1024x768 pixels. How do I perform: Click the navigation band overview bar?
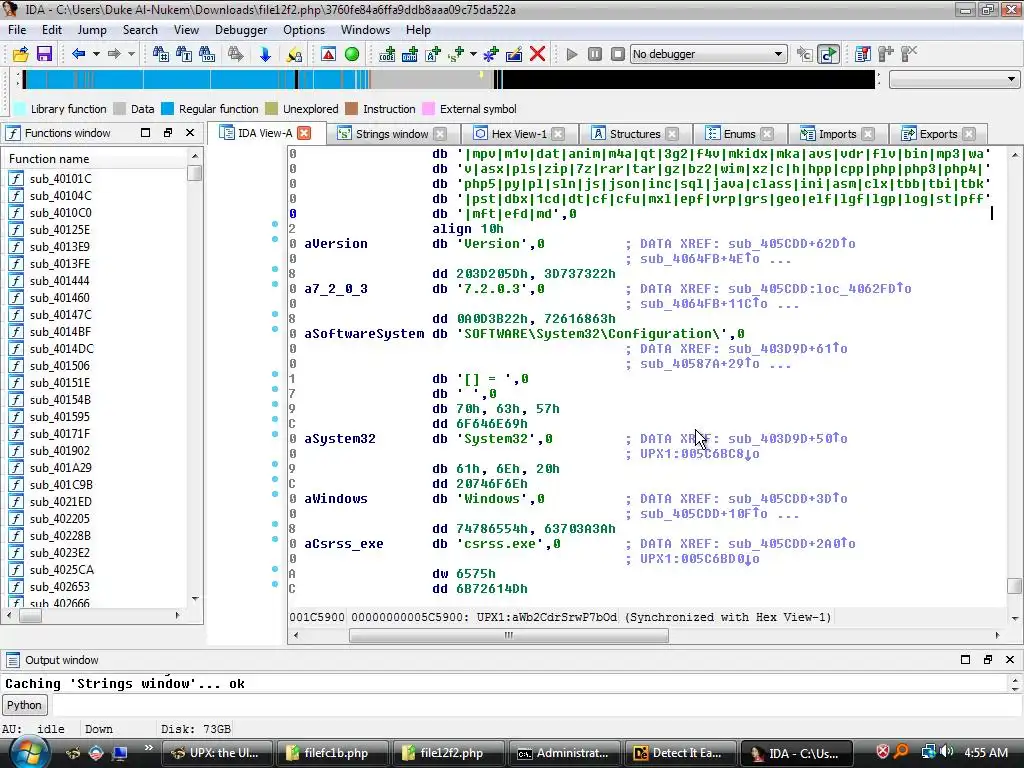coord(449,80)
